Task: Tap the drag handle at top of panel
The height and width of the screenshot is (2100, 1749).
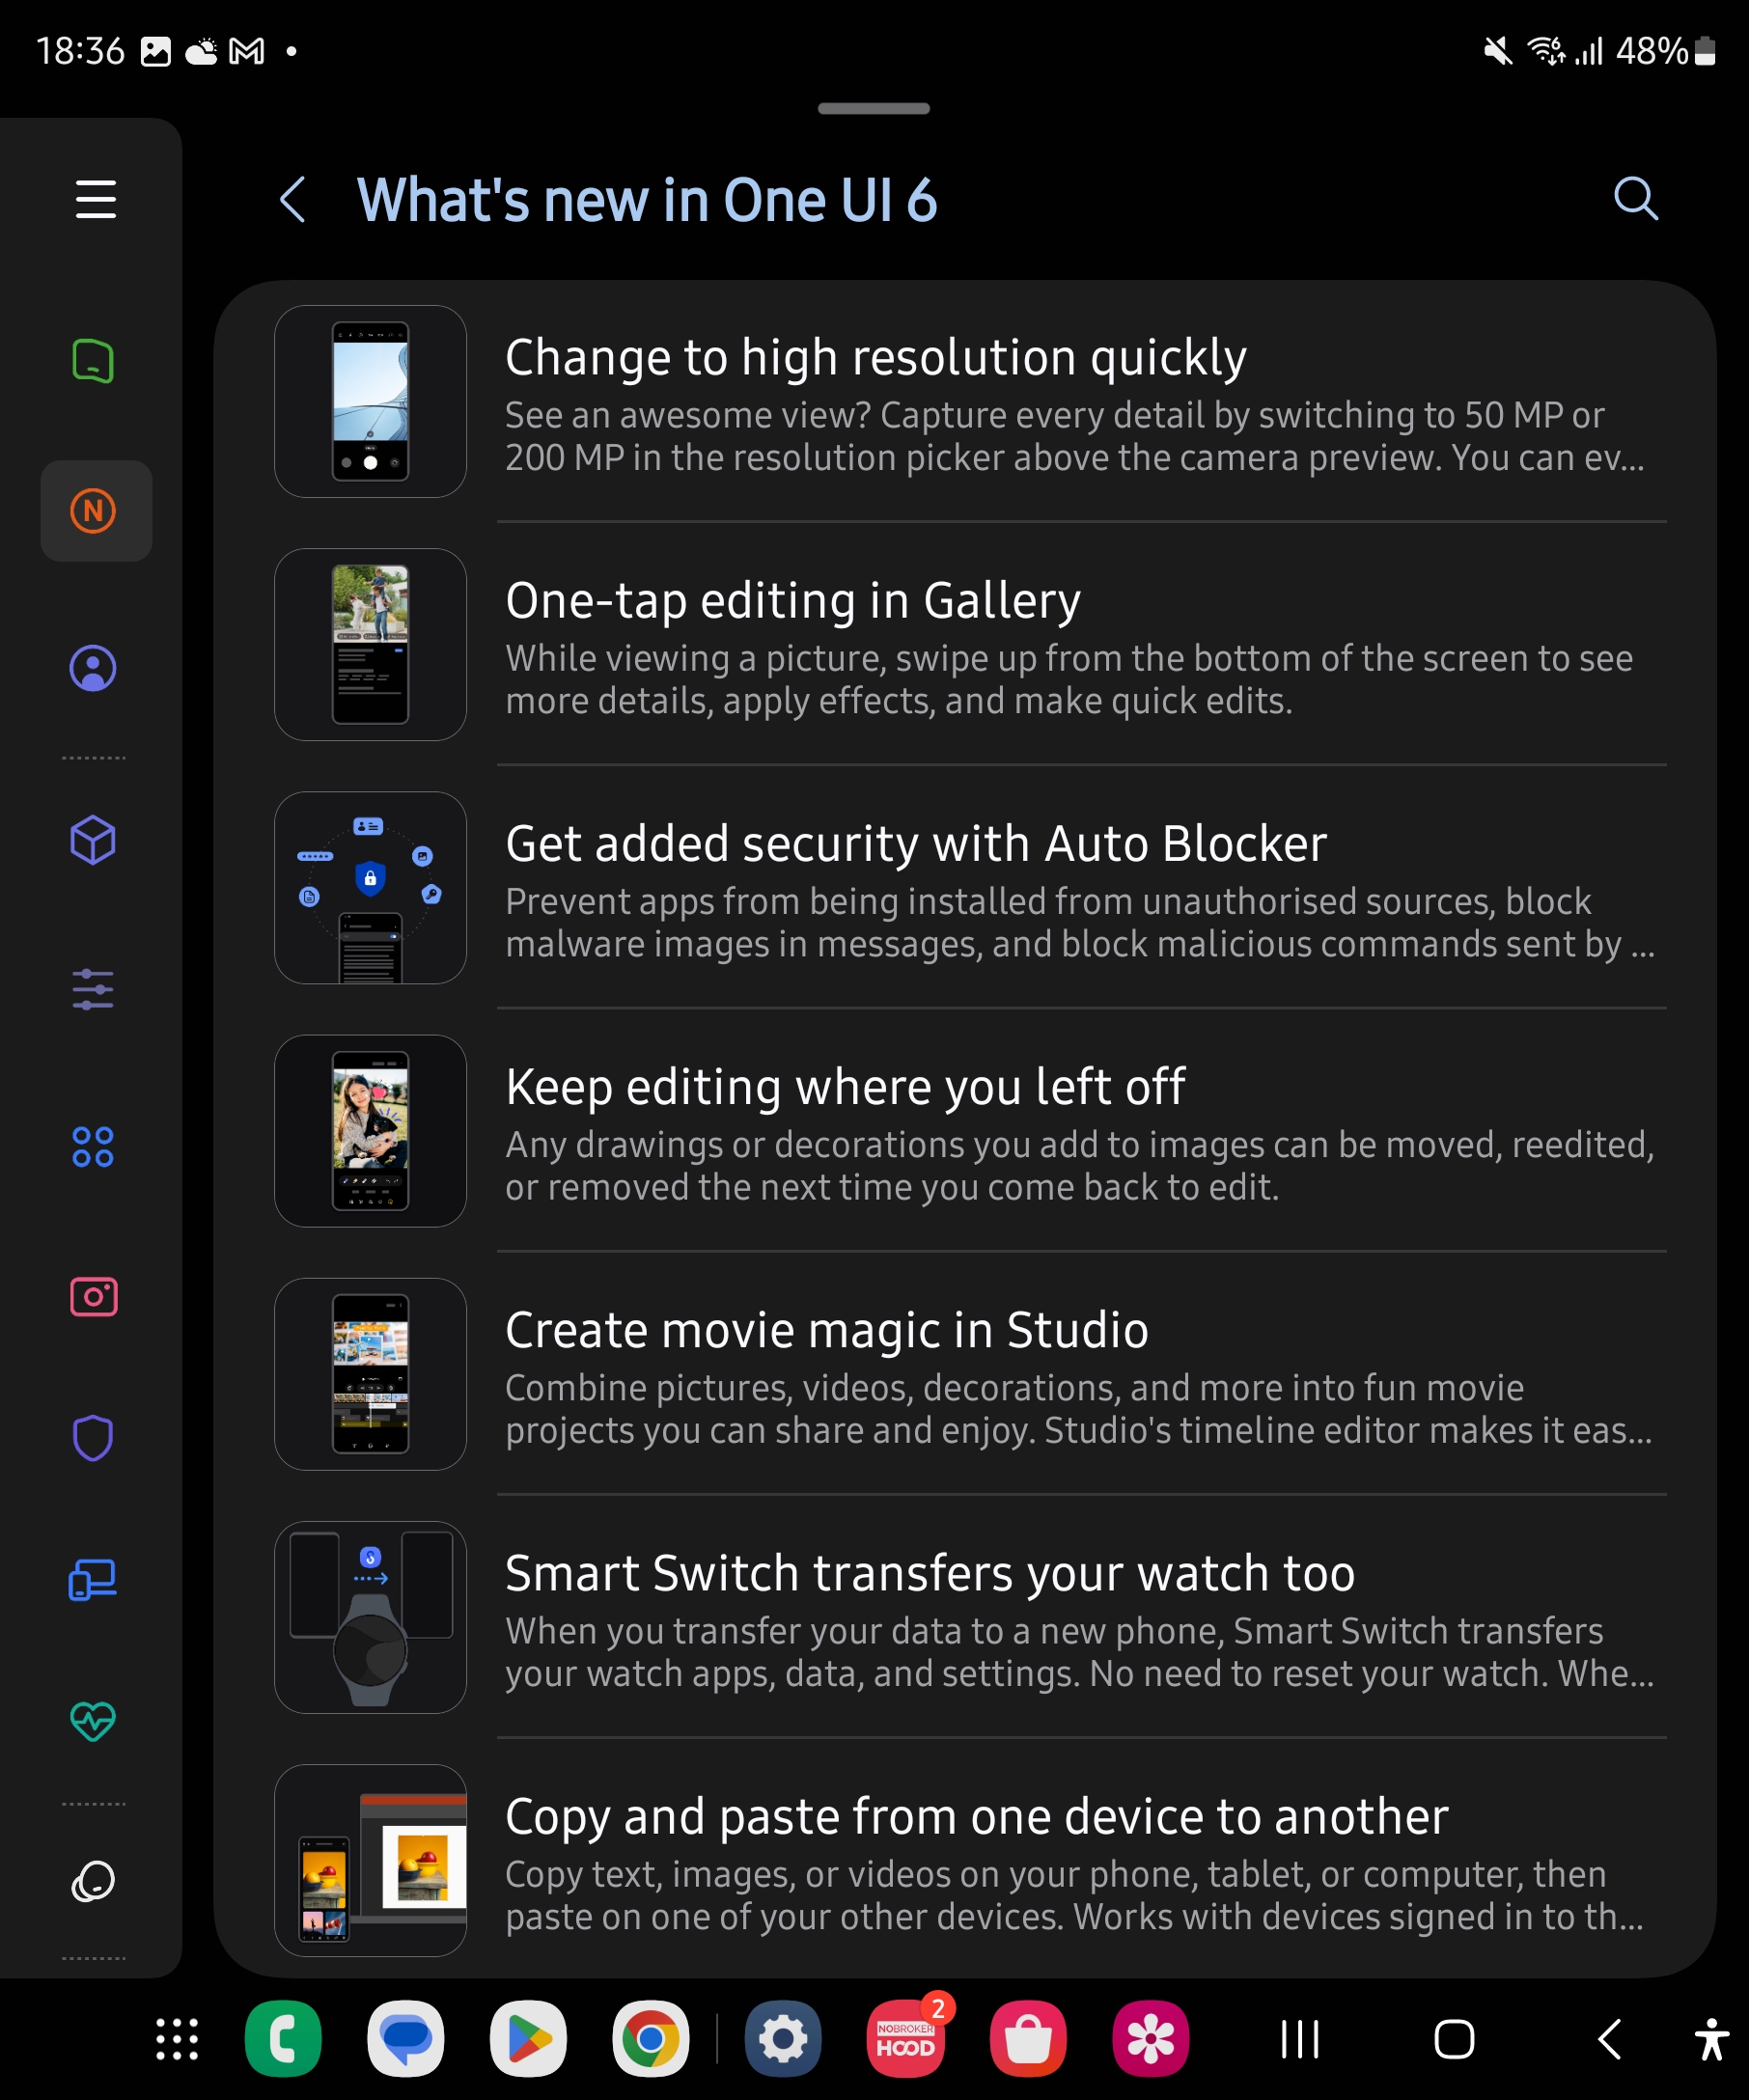Action: click(x=873, y=108)
